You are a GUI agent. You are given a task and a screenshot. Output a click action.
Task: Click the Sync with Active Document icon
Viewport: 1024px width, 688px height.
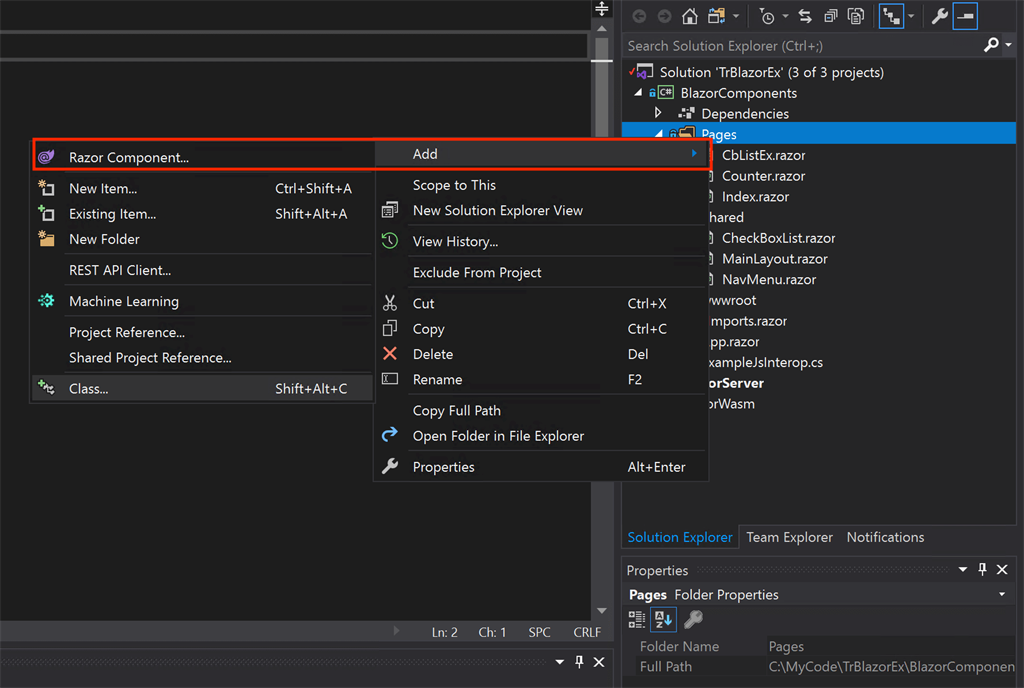(805, 16)
